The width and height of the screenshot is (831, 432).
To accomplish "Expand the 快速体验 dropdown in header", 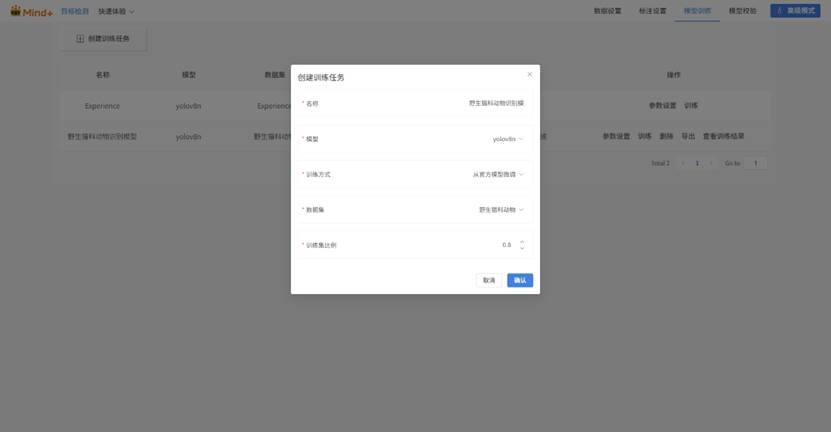I will pos(116,12).
